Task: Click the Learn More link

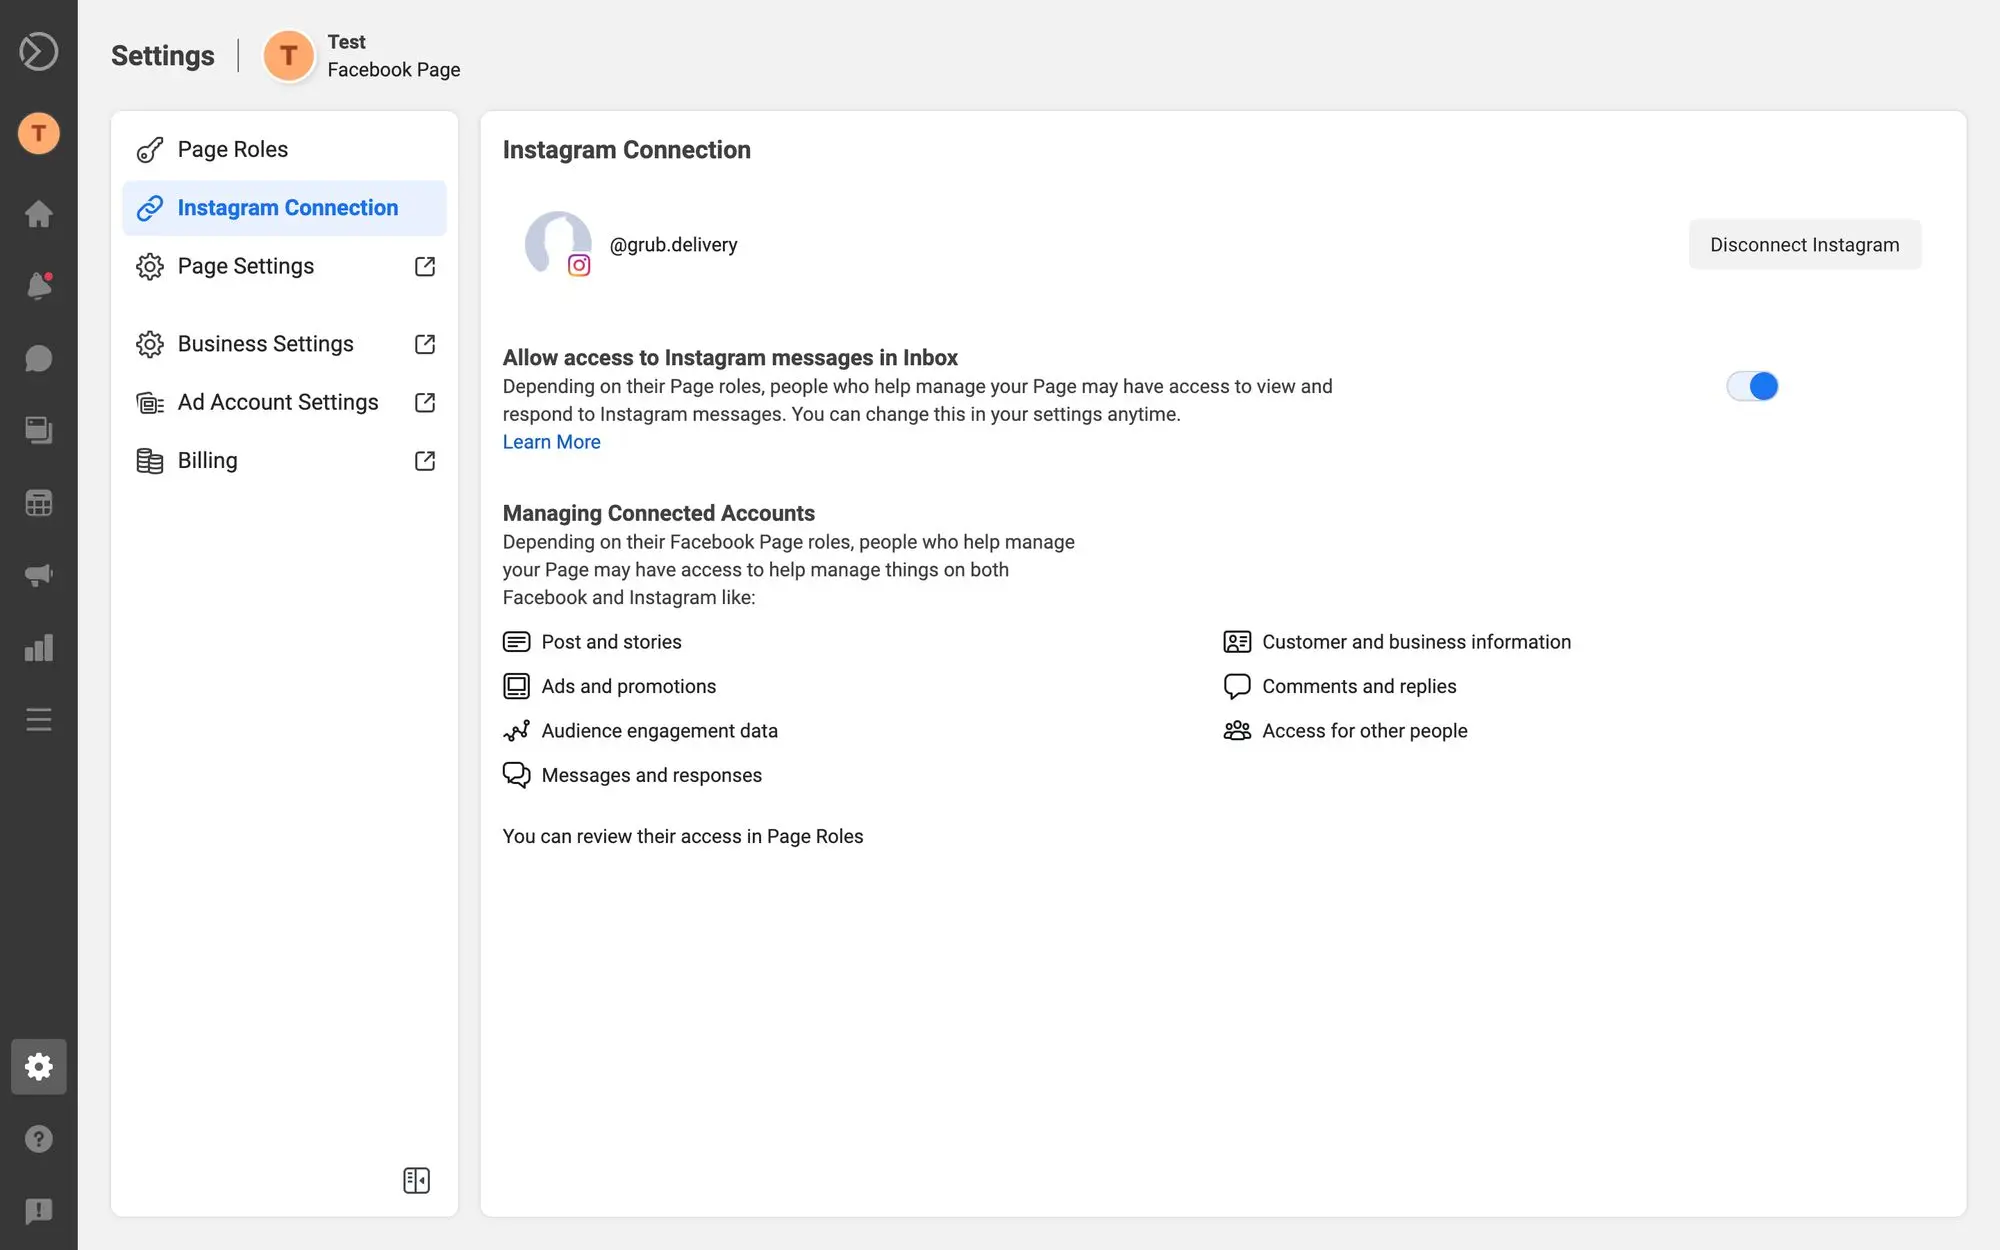Action: (x=551, y=442)
